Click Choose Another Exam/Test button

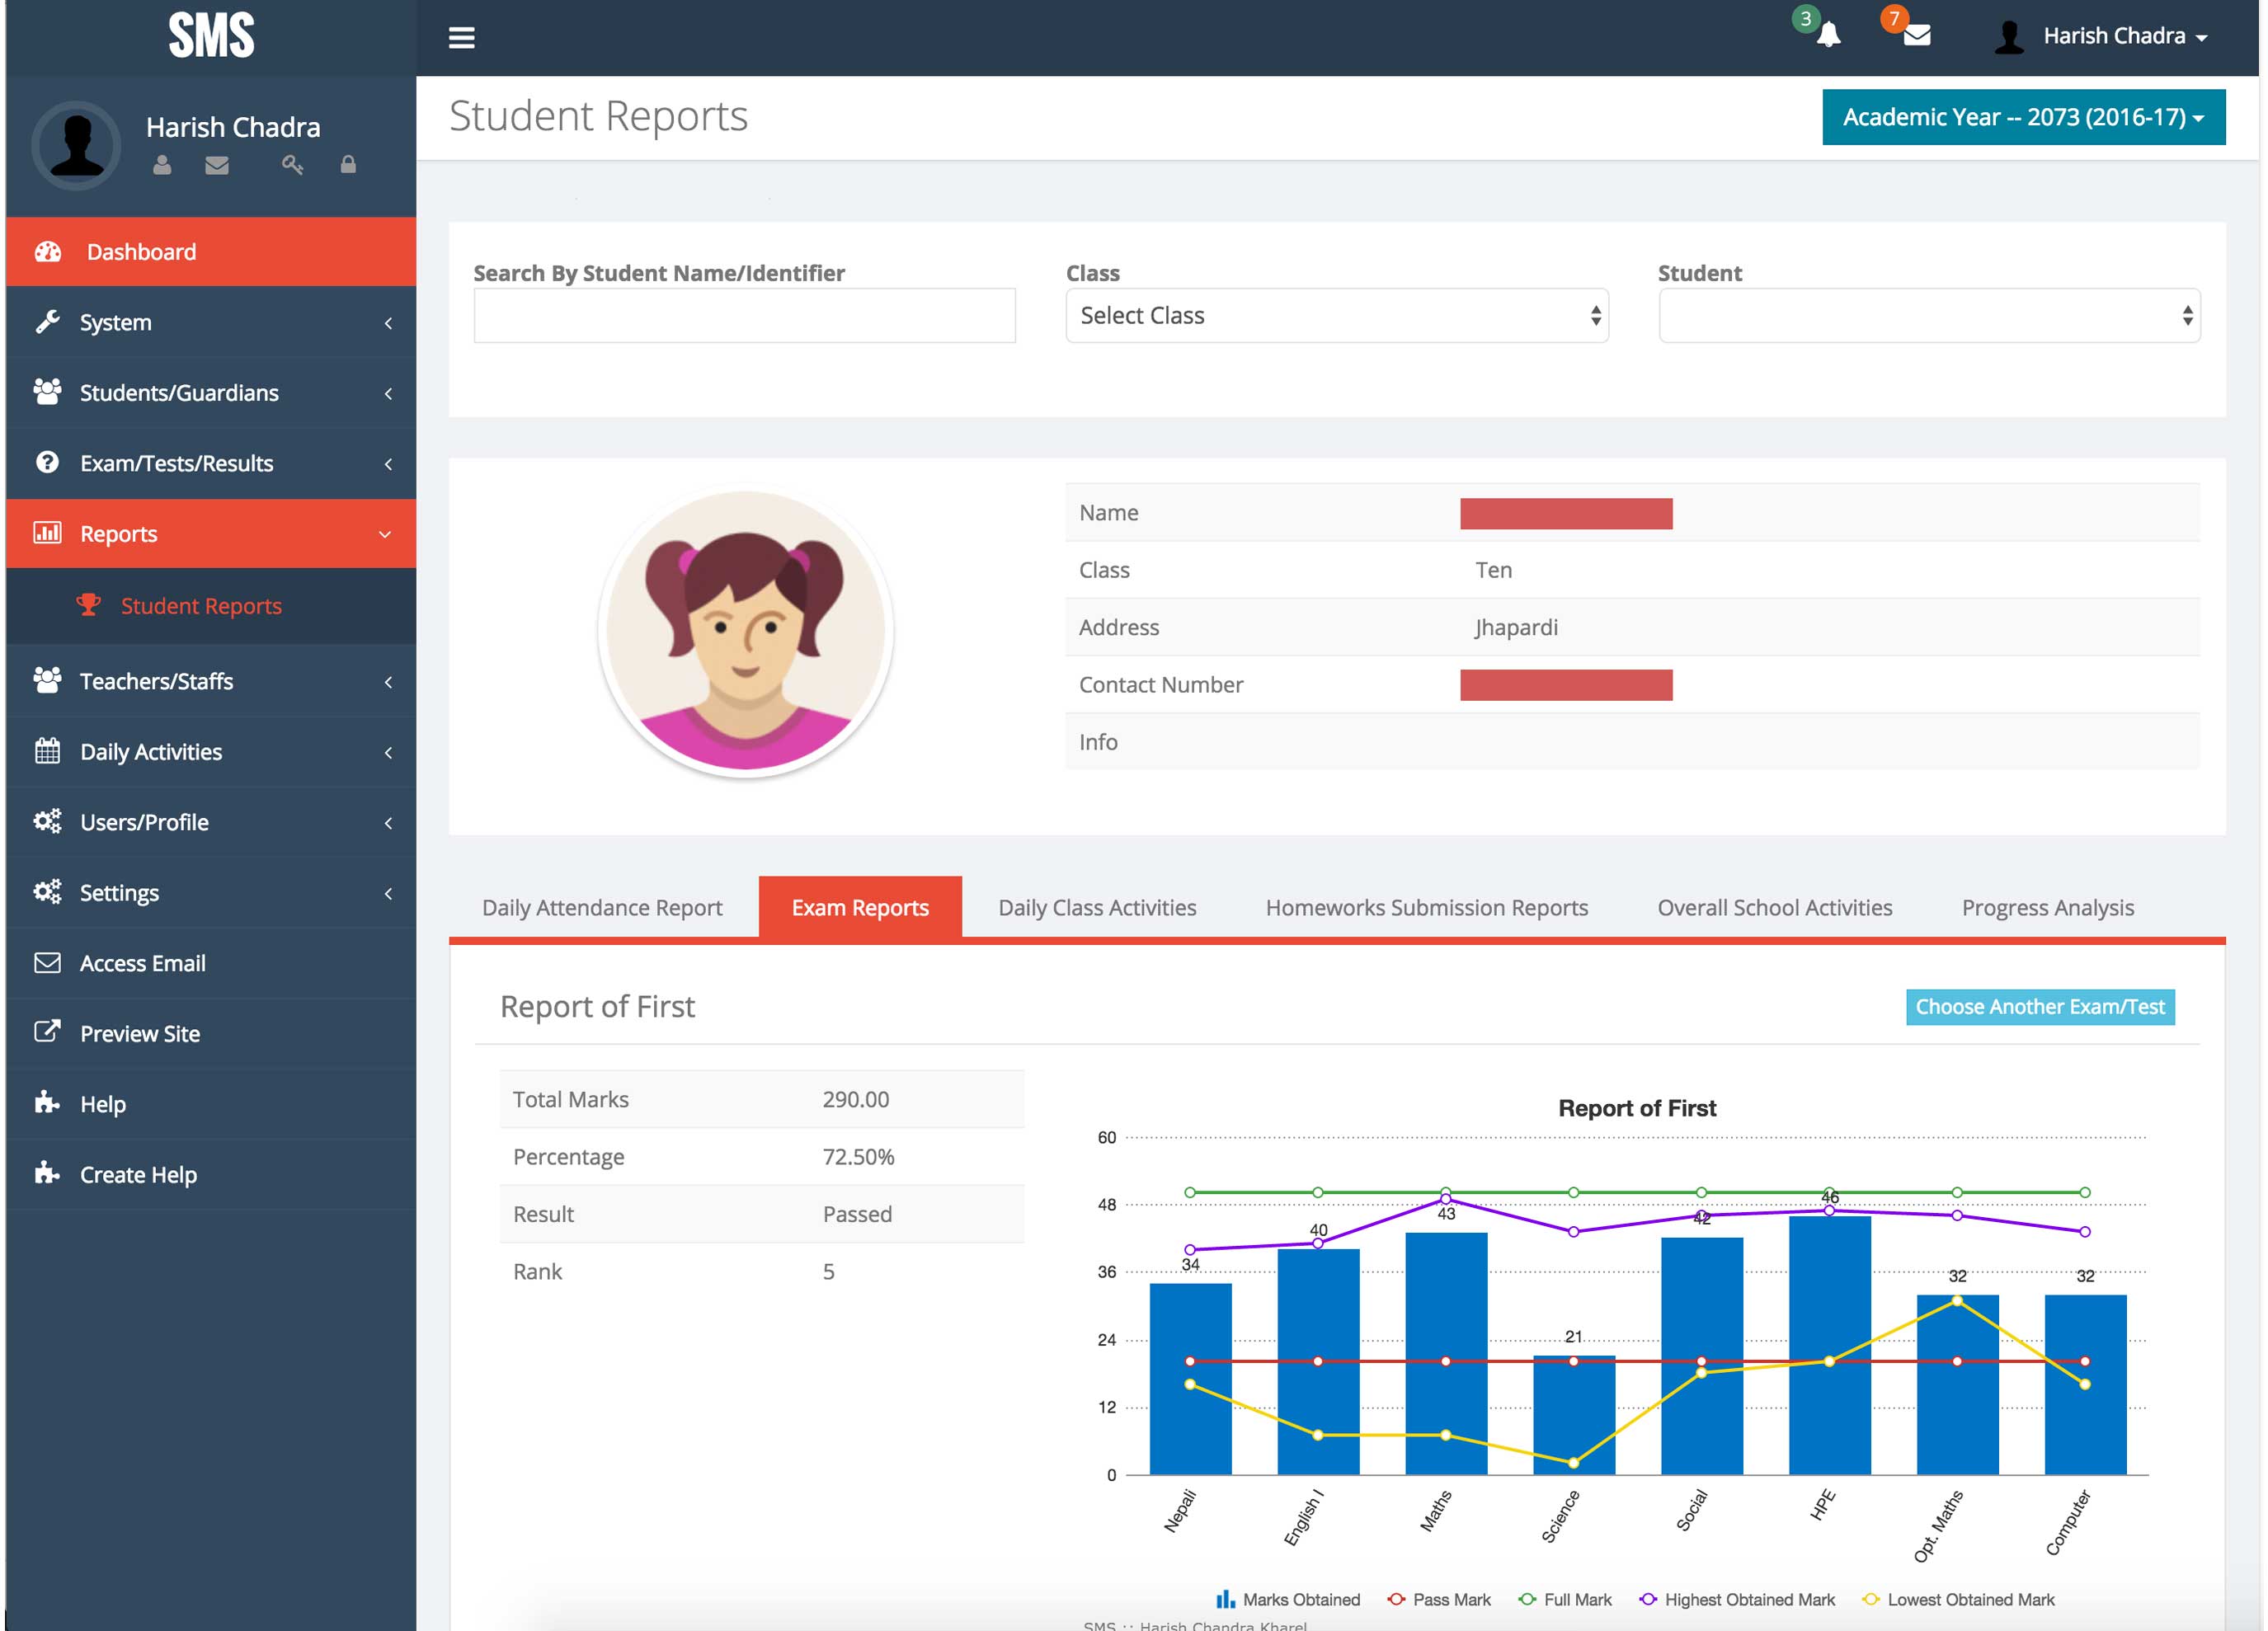(x=2040, y=1006)
